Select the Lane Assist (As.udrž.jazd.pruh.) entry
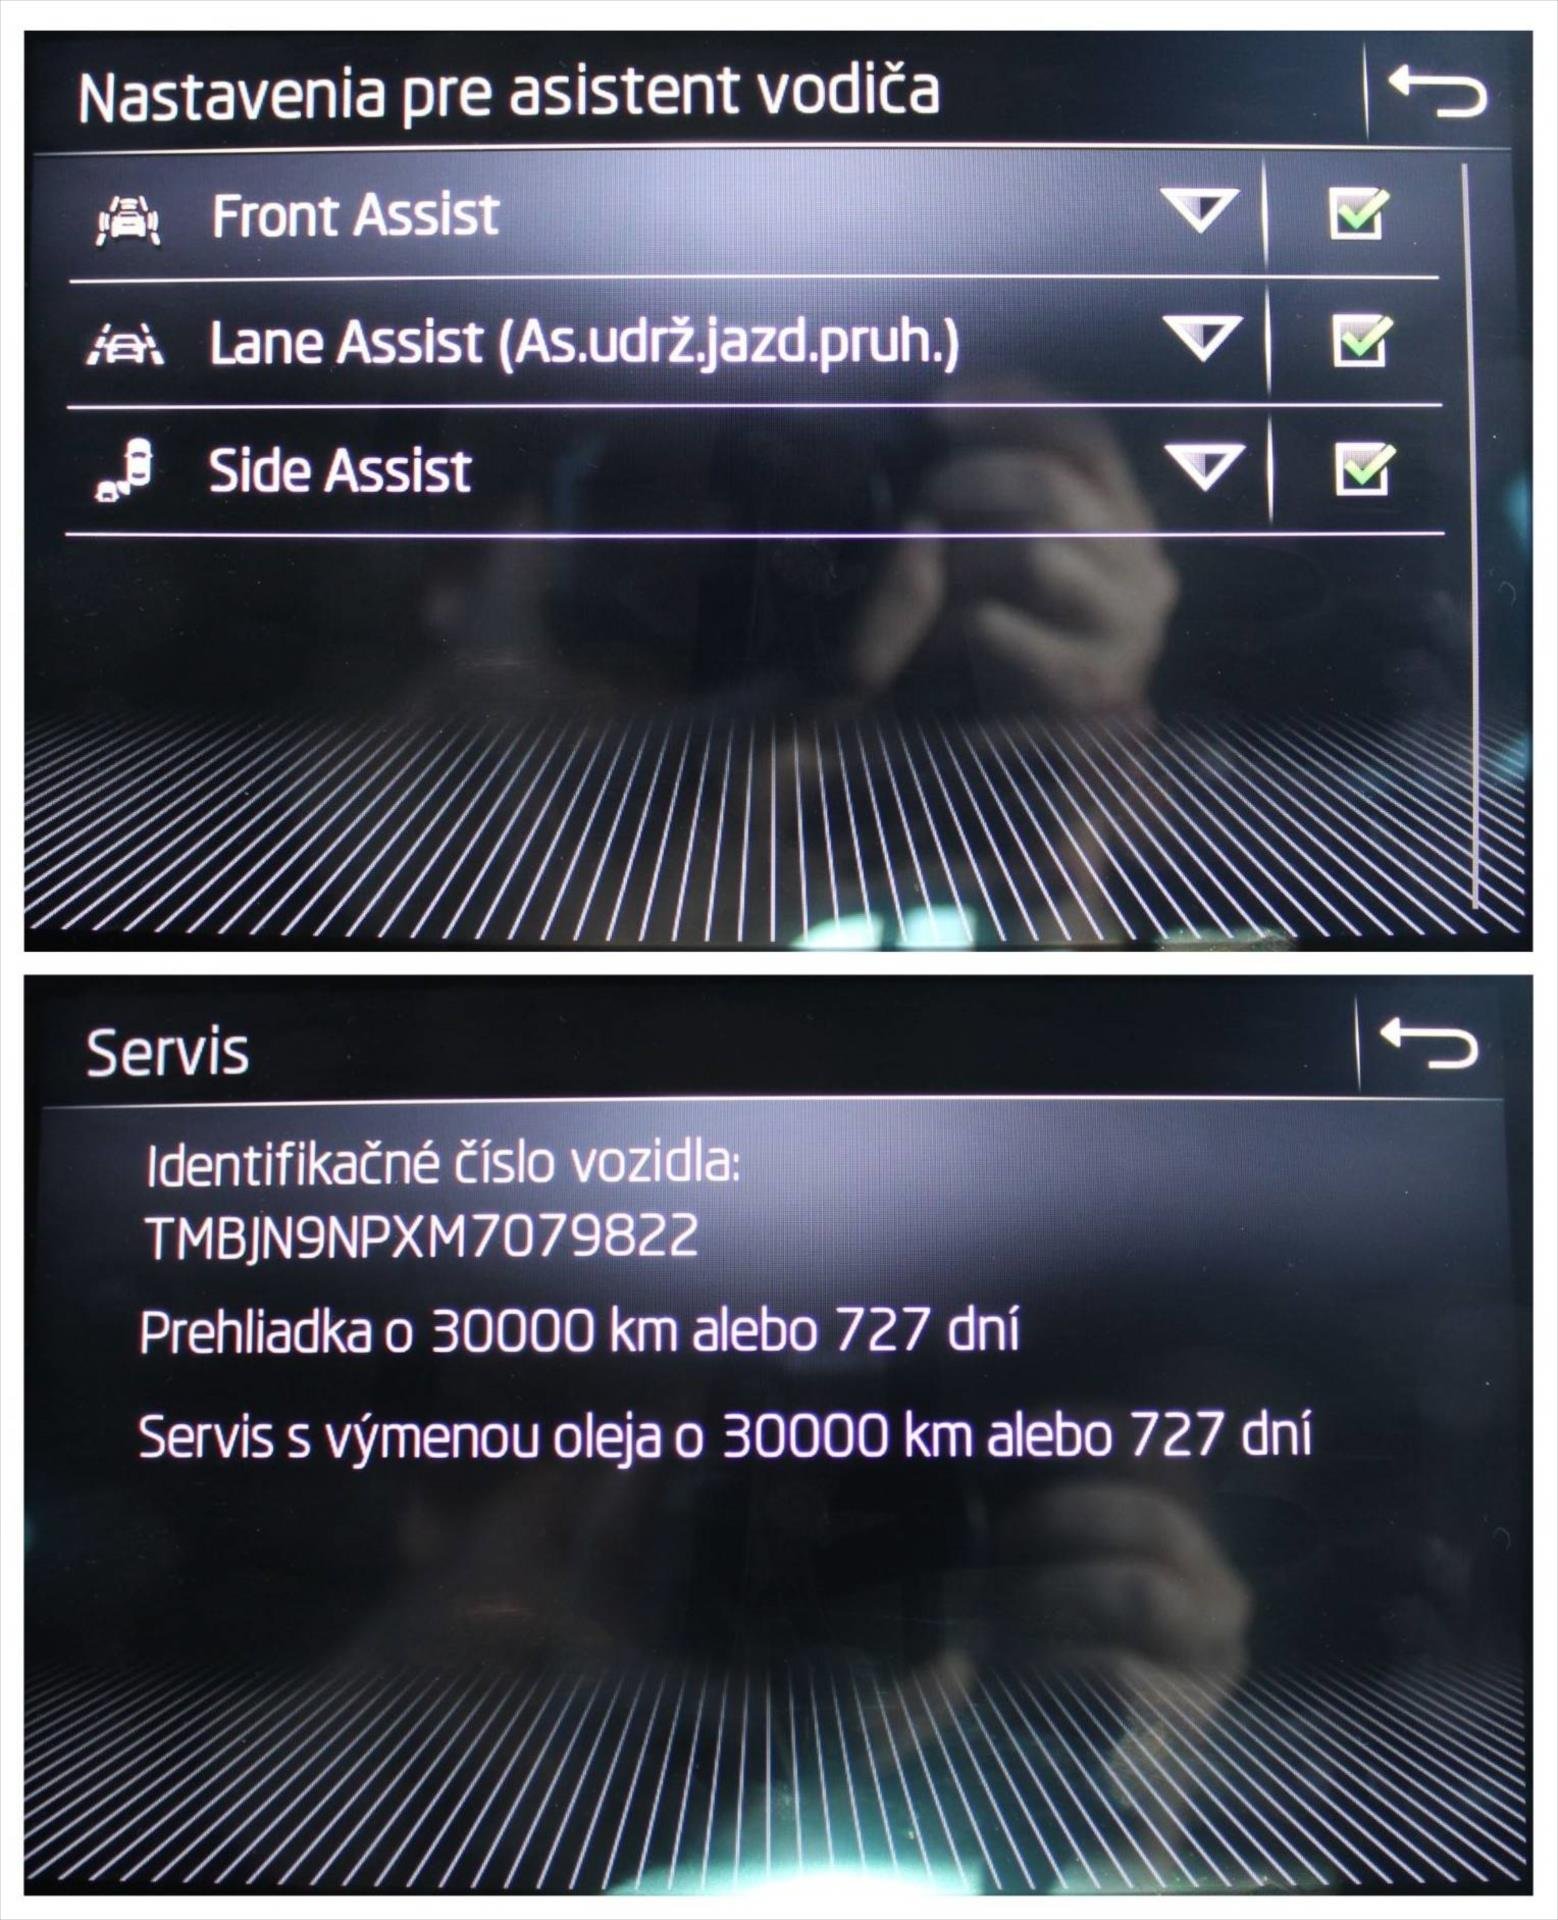Screen dimensions: 1558x1920 pyautogui.click(x=584, y=343)
